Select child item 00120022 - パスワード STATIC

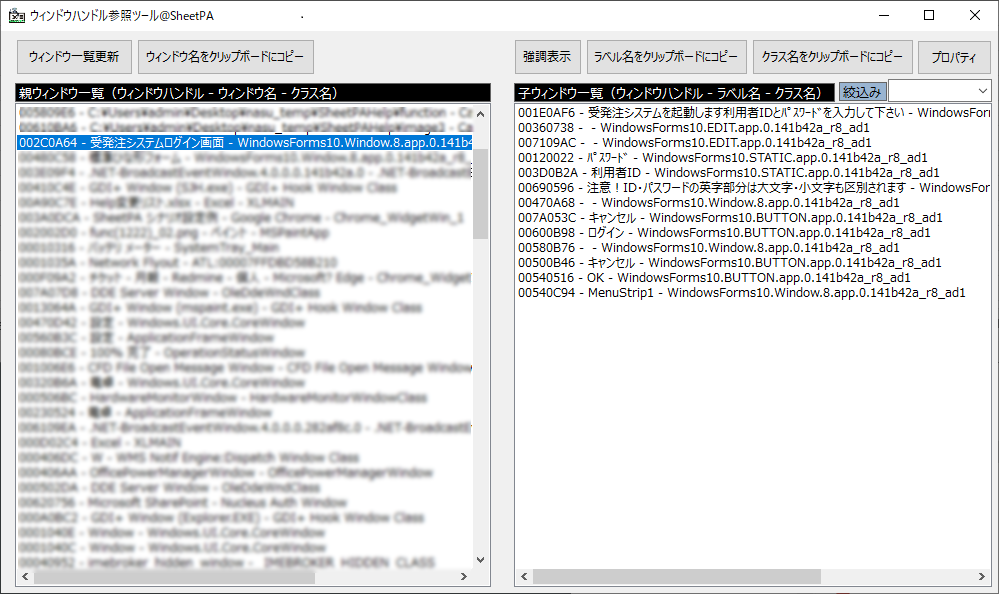click(722, 158)
